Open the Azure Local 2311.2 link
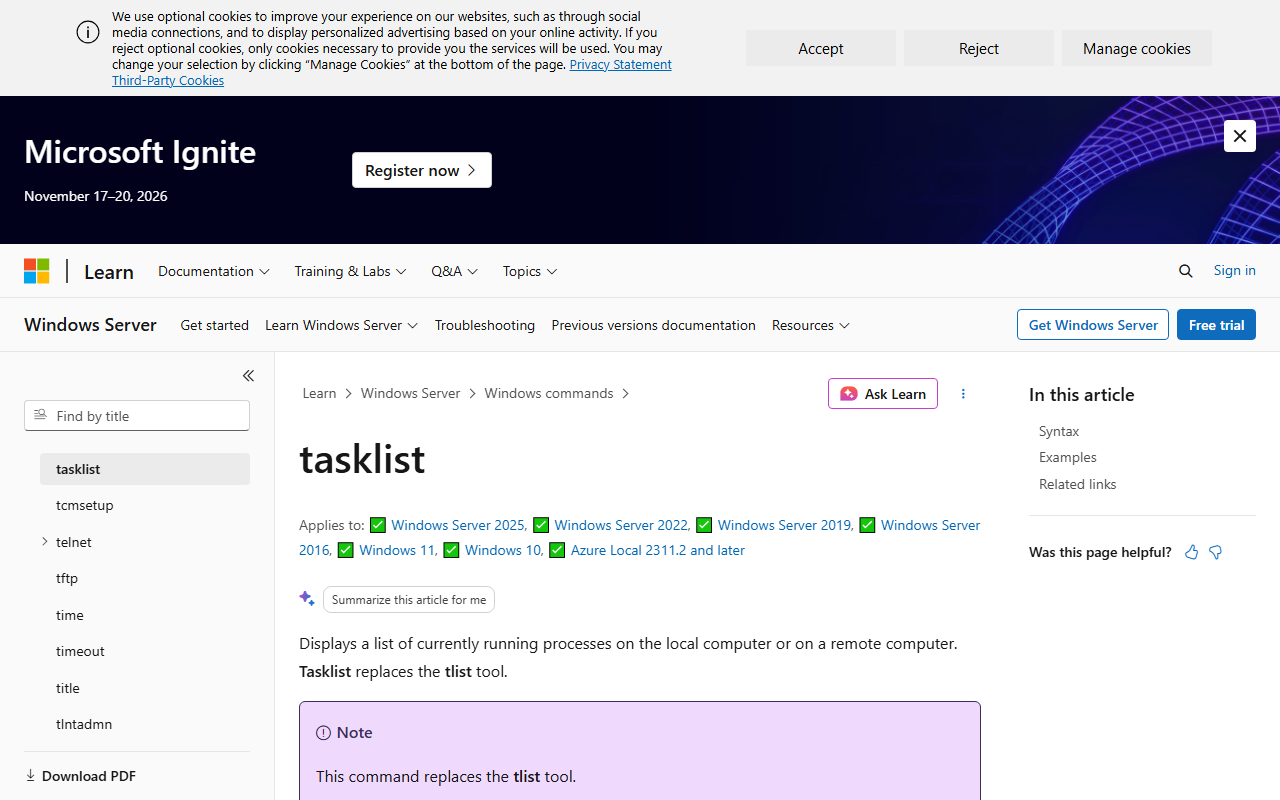This screenshot has height=800, width=1280. [658, 550]
